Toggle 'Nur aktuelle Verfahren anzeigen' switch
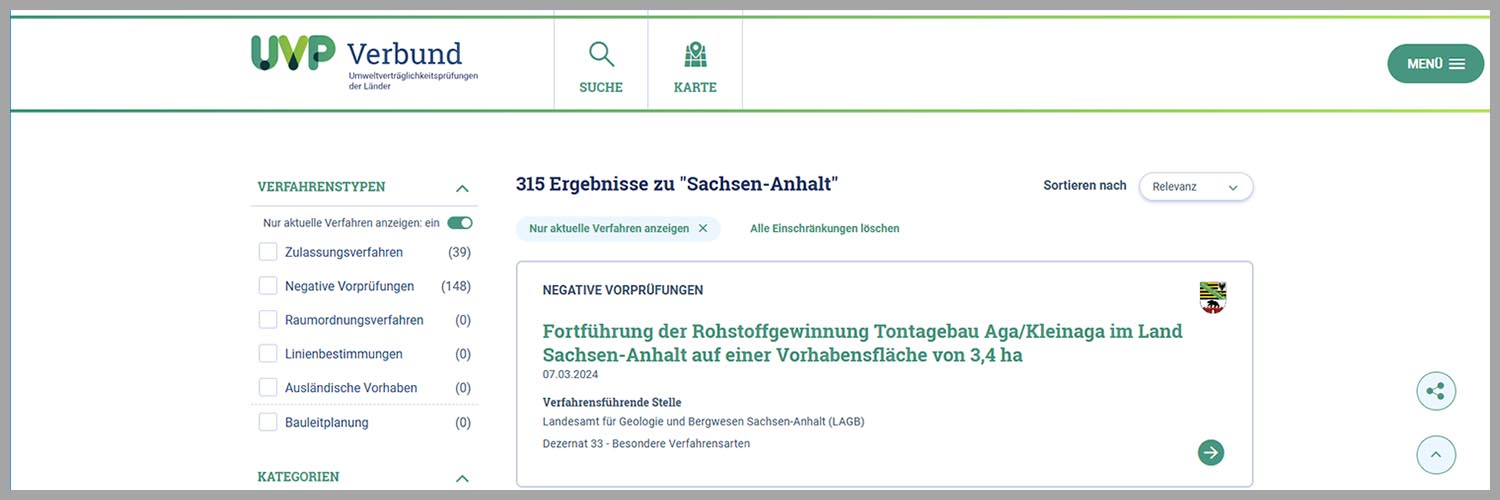Image resolution: width=1500 pixels, height=500 pixels. [460, 223]
